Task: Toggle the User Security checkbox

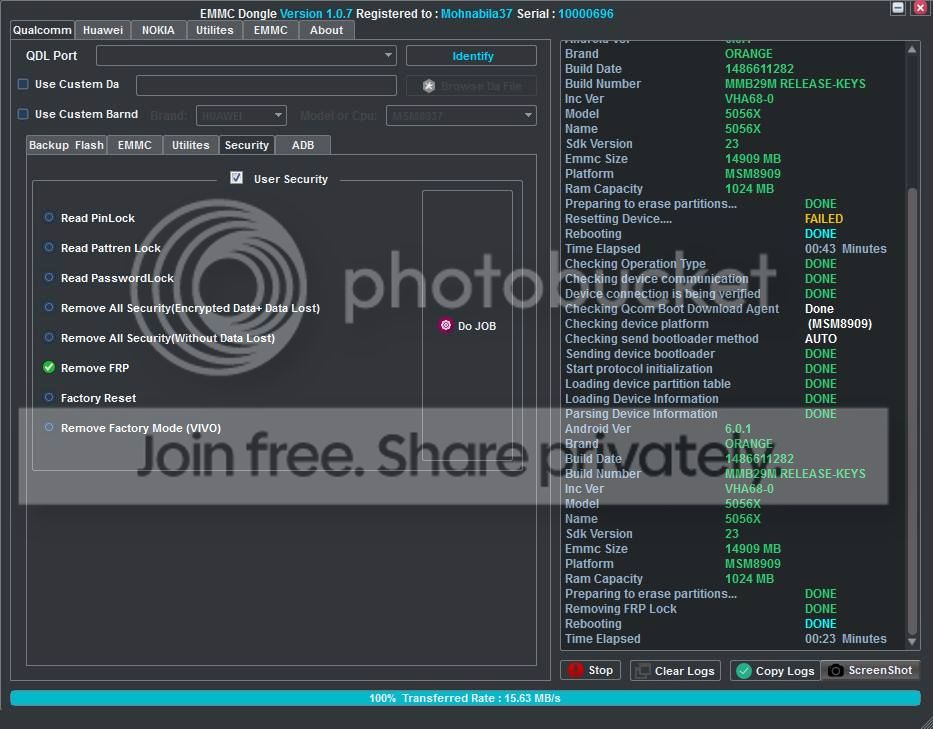Action: click(x=236, y=177)
